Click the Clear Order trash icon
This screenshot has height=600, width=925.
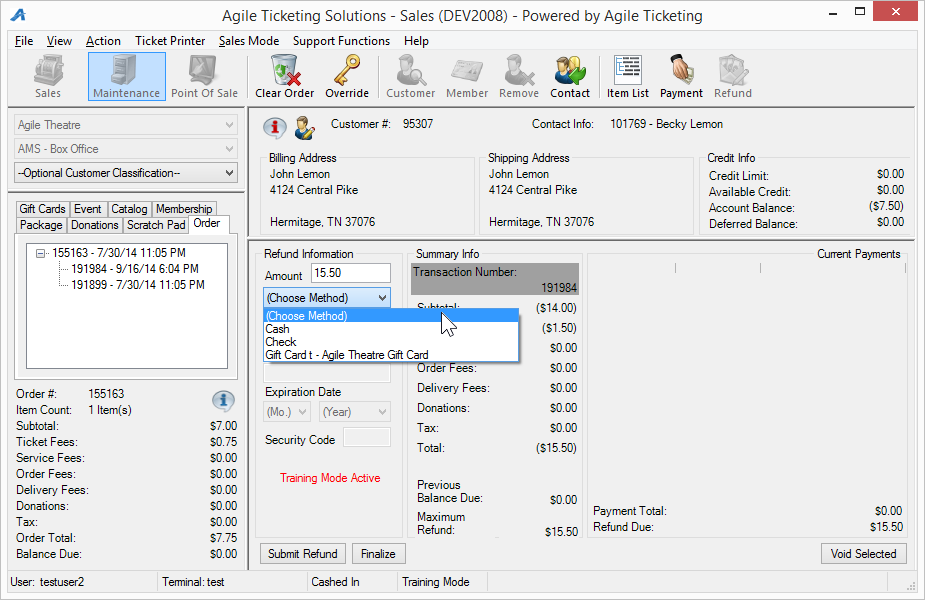(284, 76)
